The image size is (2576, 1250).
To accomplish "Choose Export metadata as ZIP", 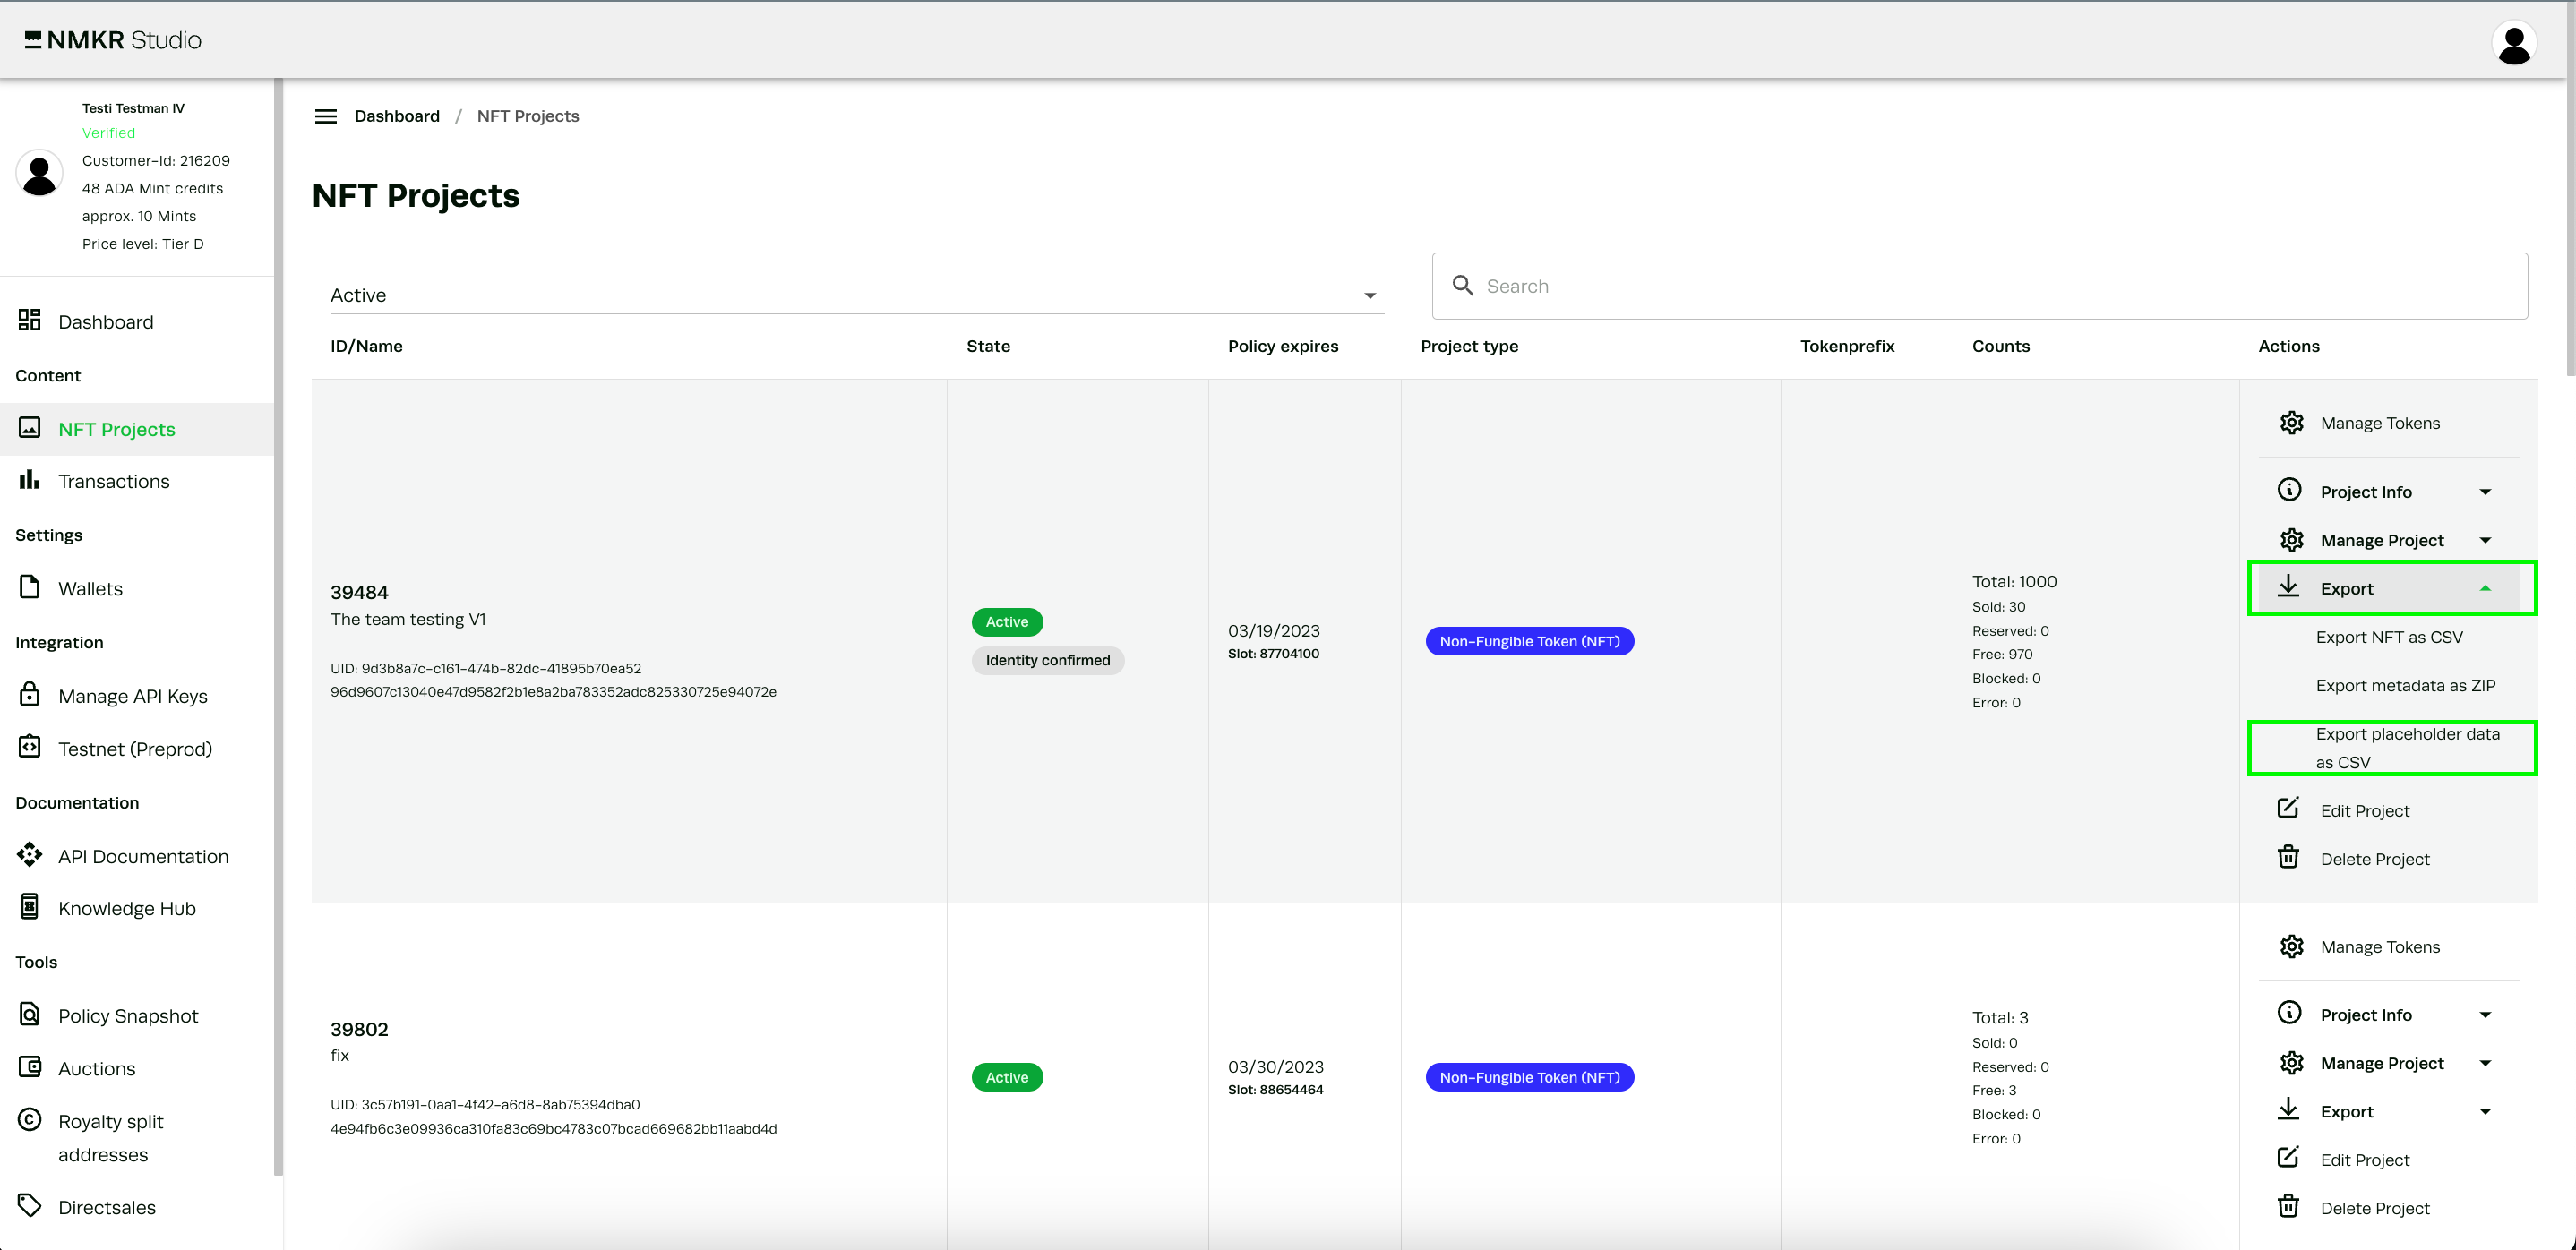I will click(x=2404, y=685).
